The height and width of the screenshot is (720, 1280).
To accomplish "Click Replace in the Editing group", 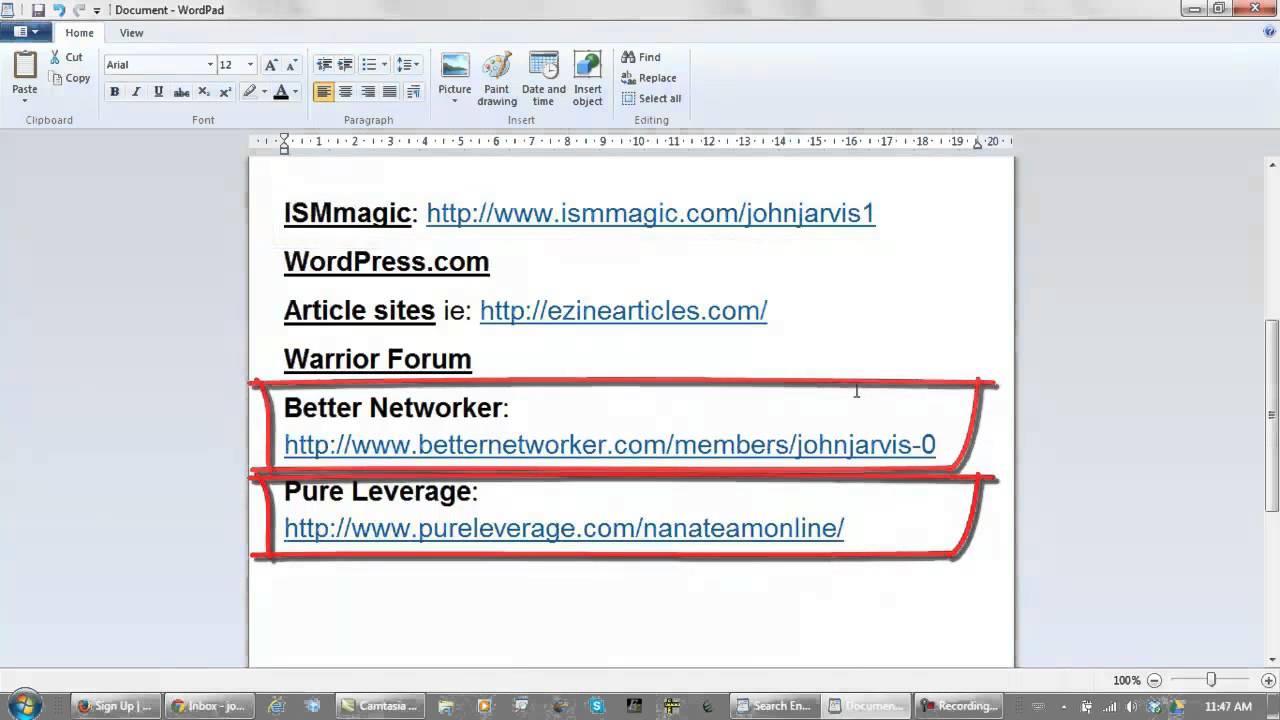I will pyautogui.click(x=649, y=78).
